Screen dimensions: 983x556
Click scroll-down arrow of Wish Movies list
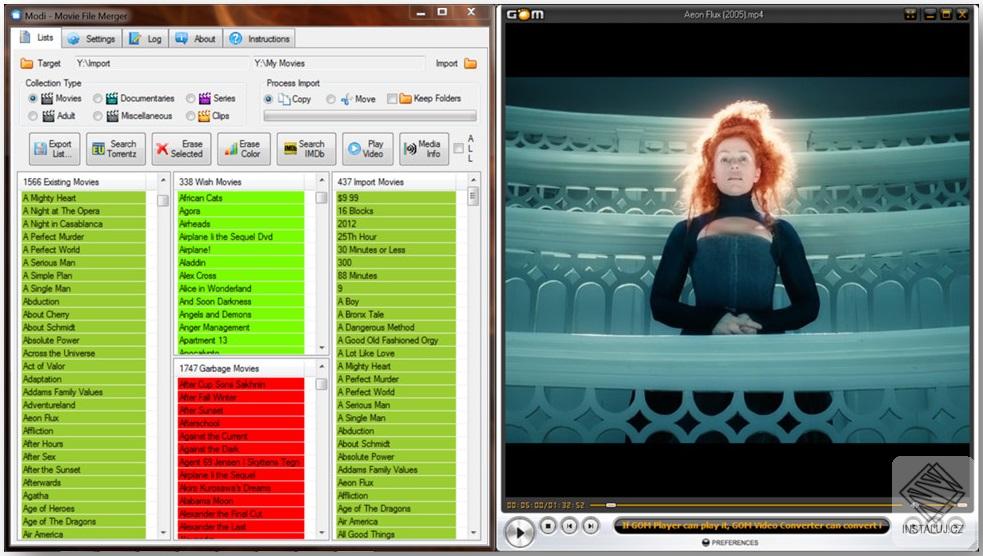322,347
